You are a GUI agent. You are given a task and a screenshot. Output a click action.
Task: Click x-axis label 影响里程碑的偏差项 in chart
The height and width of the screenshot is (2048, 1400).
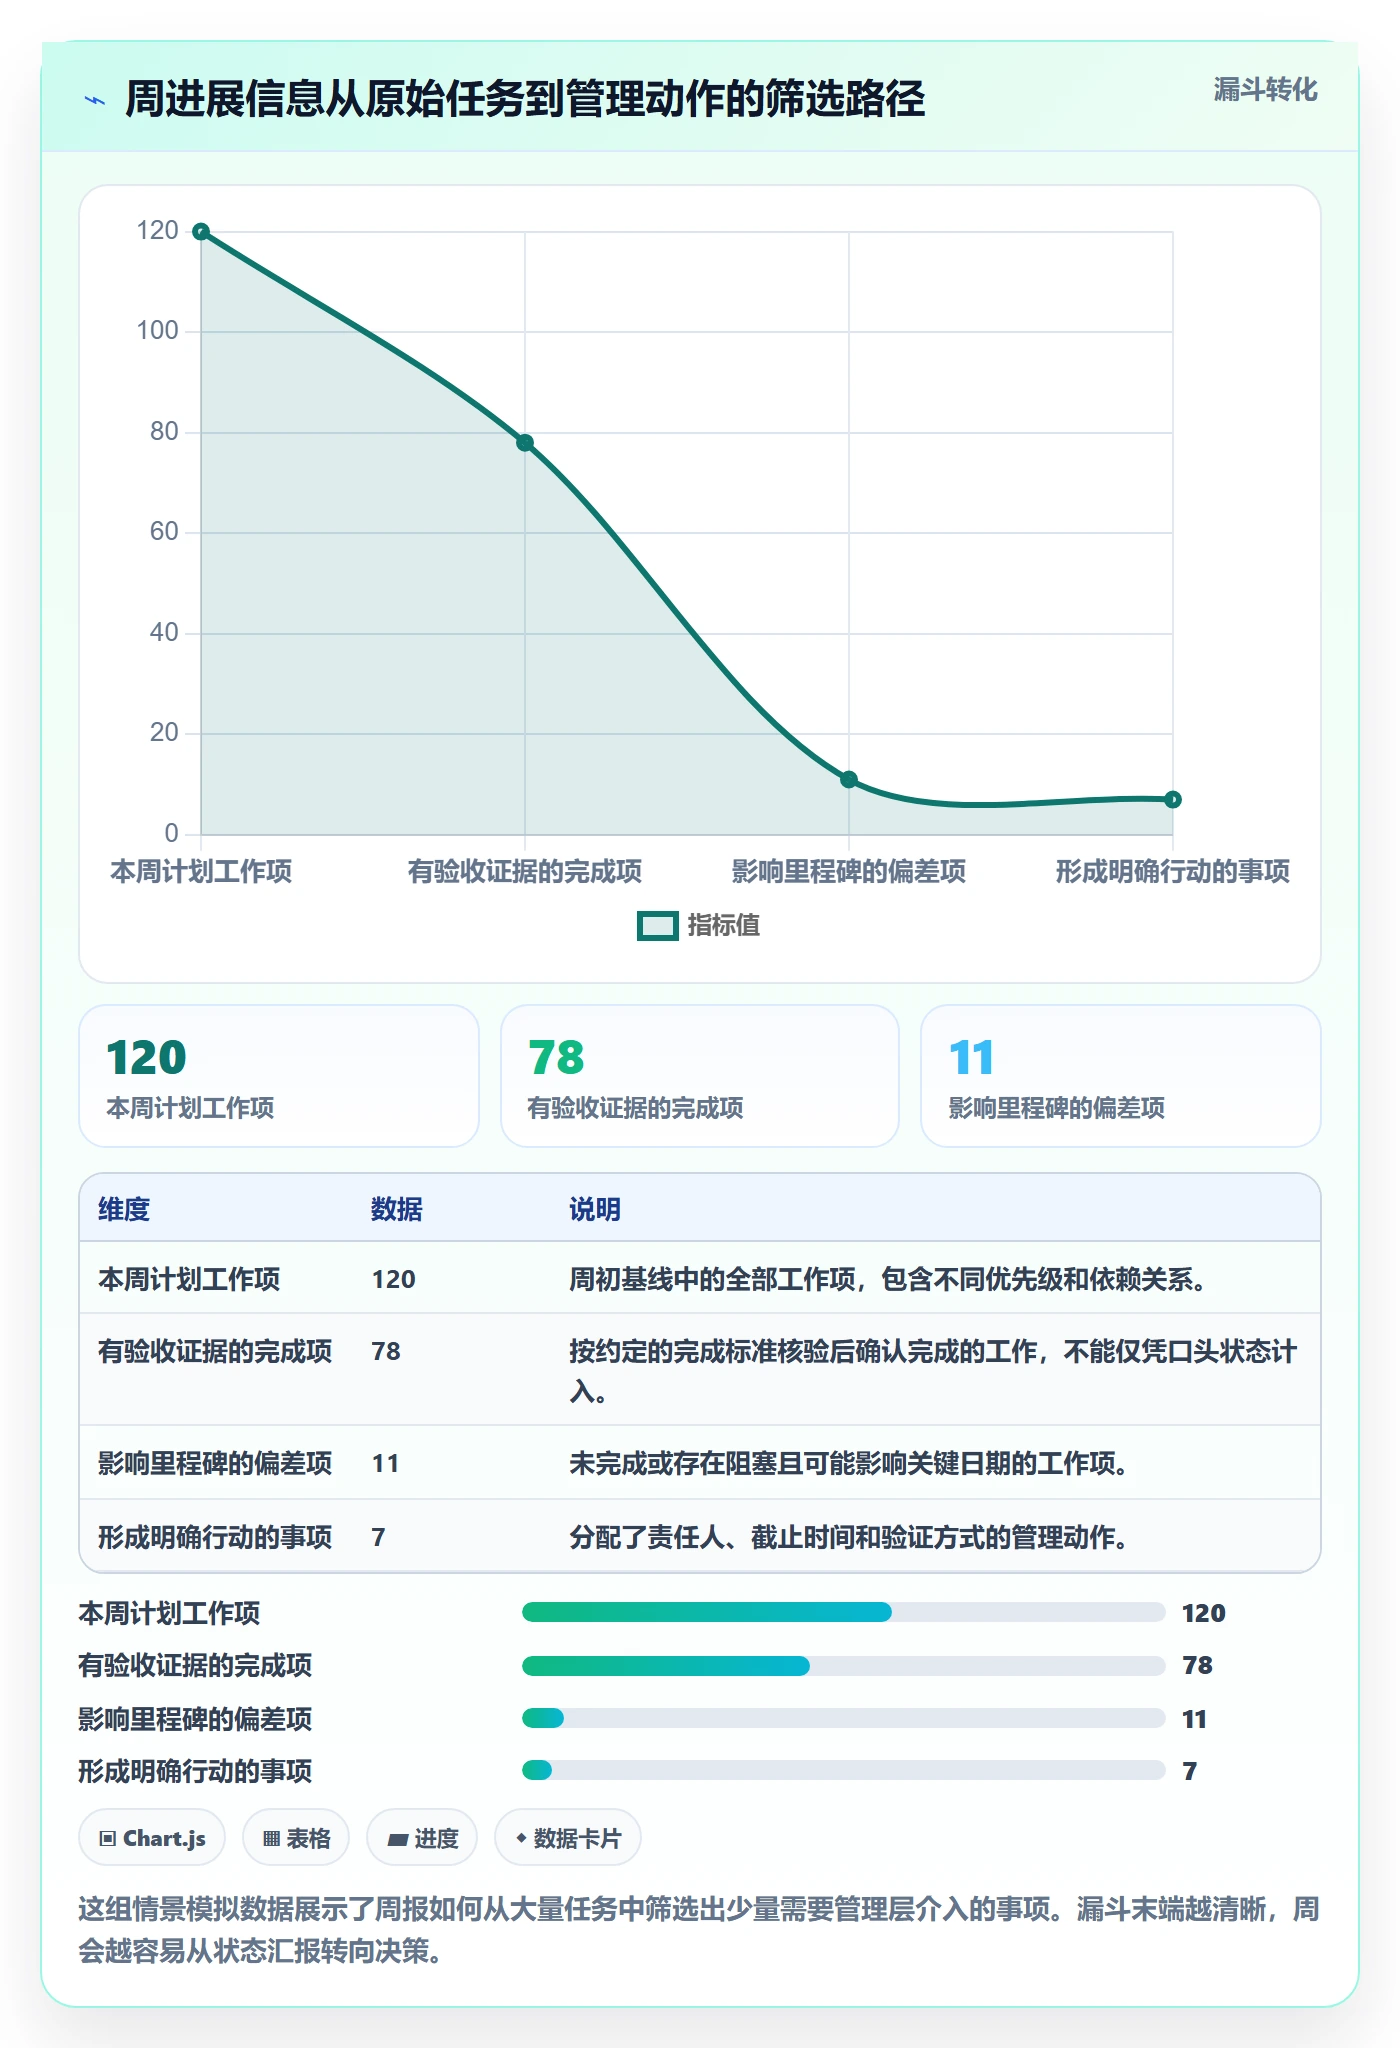(x=849, y=871)
